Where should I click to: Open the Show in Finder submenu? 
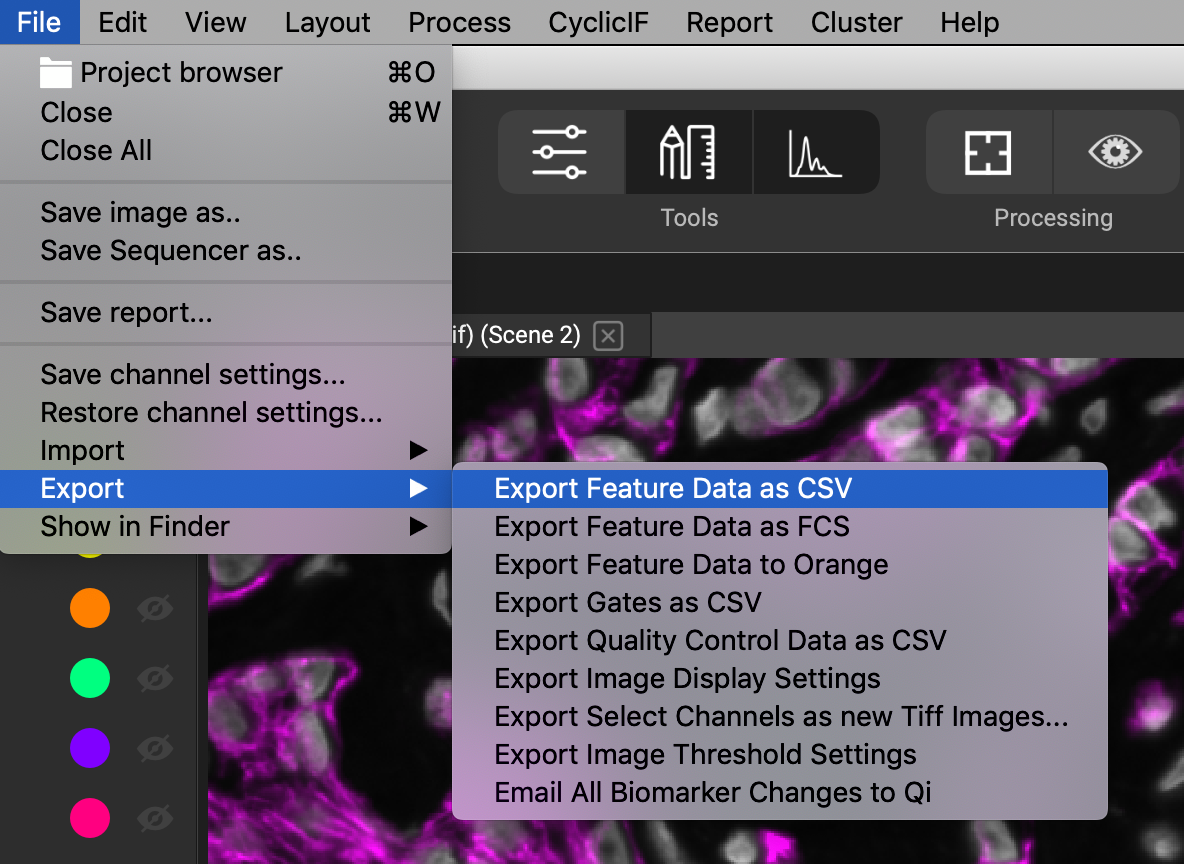click(x=226, y=526)
